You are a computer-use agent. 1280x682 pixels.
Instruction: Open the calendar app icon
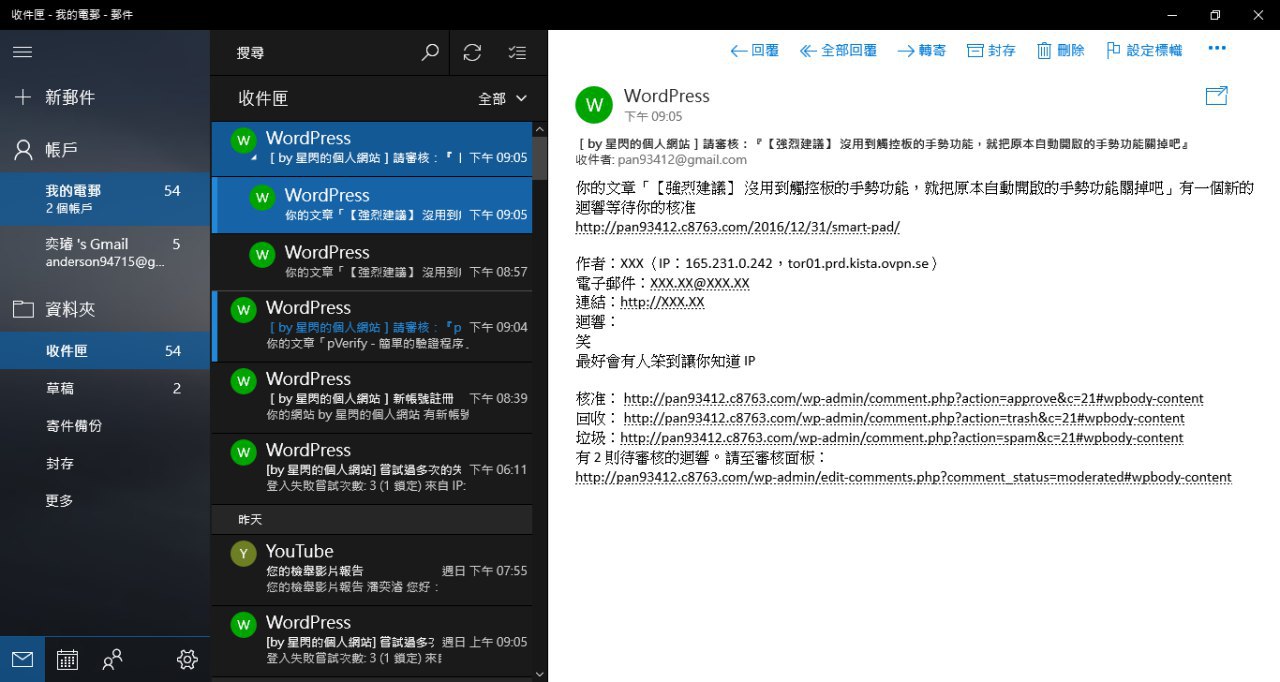point(67,659)
